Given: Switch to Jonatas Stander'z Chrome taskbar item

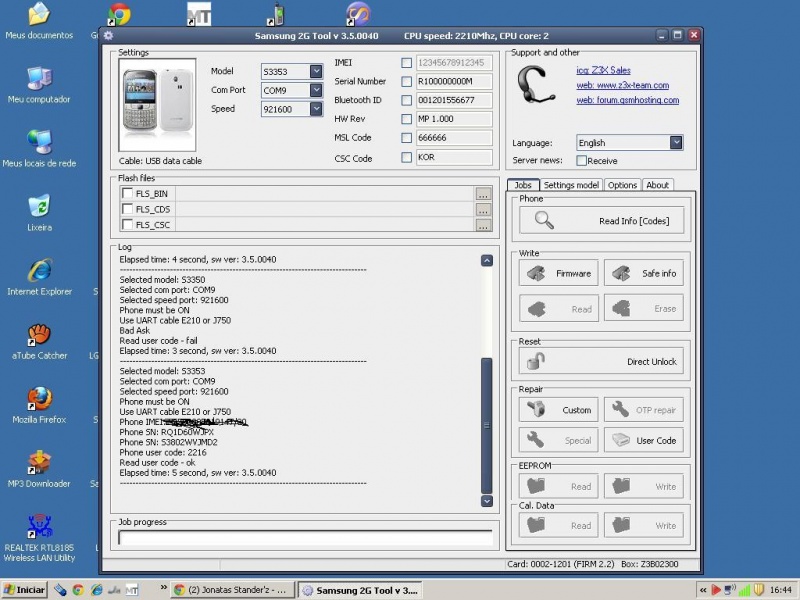Looking at the screenshot, I should pos(233,590).
